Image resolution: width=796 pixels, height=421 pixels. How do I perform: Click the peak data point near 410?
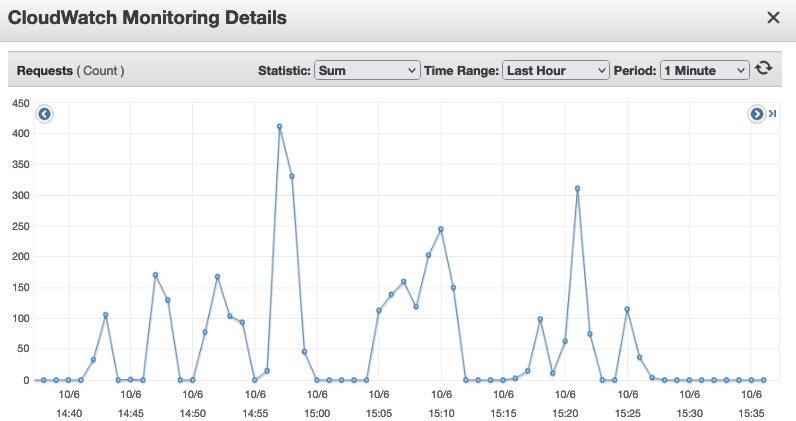point(279,126)
